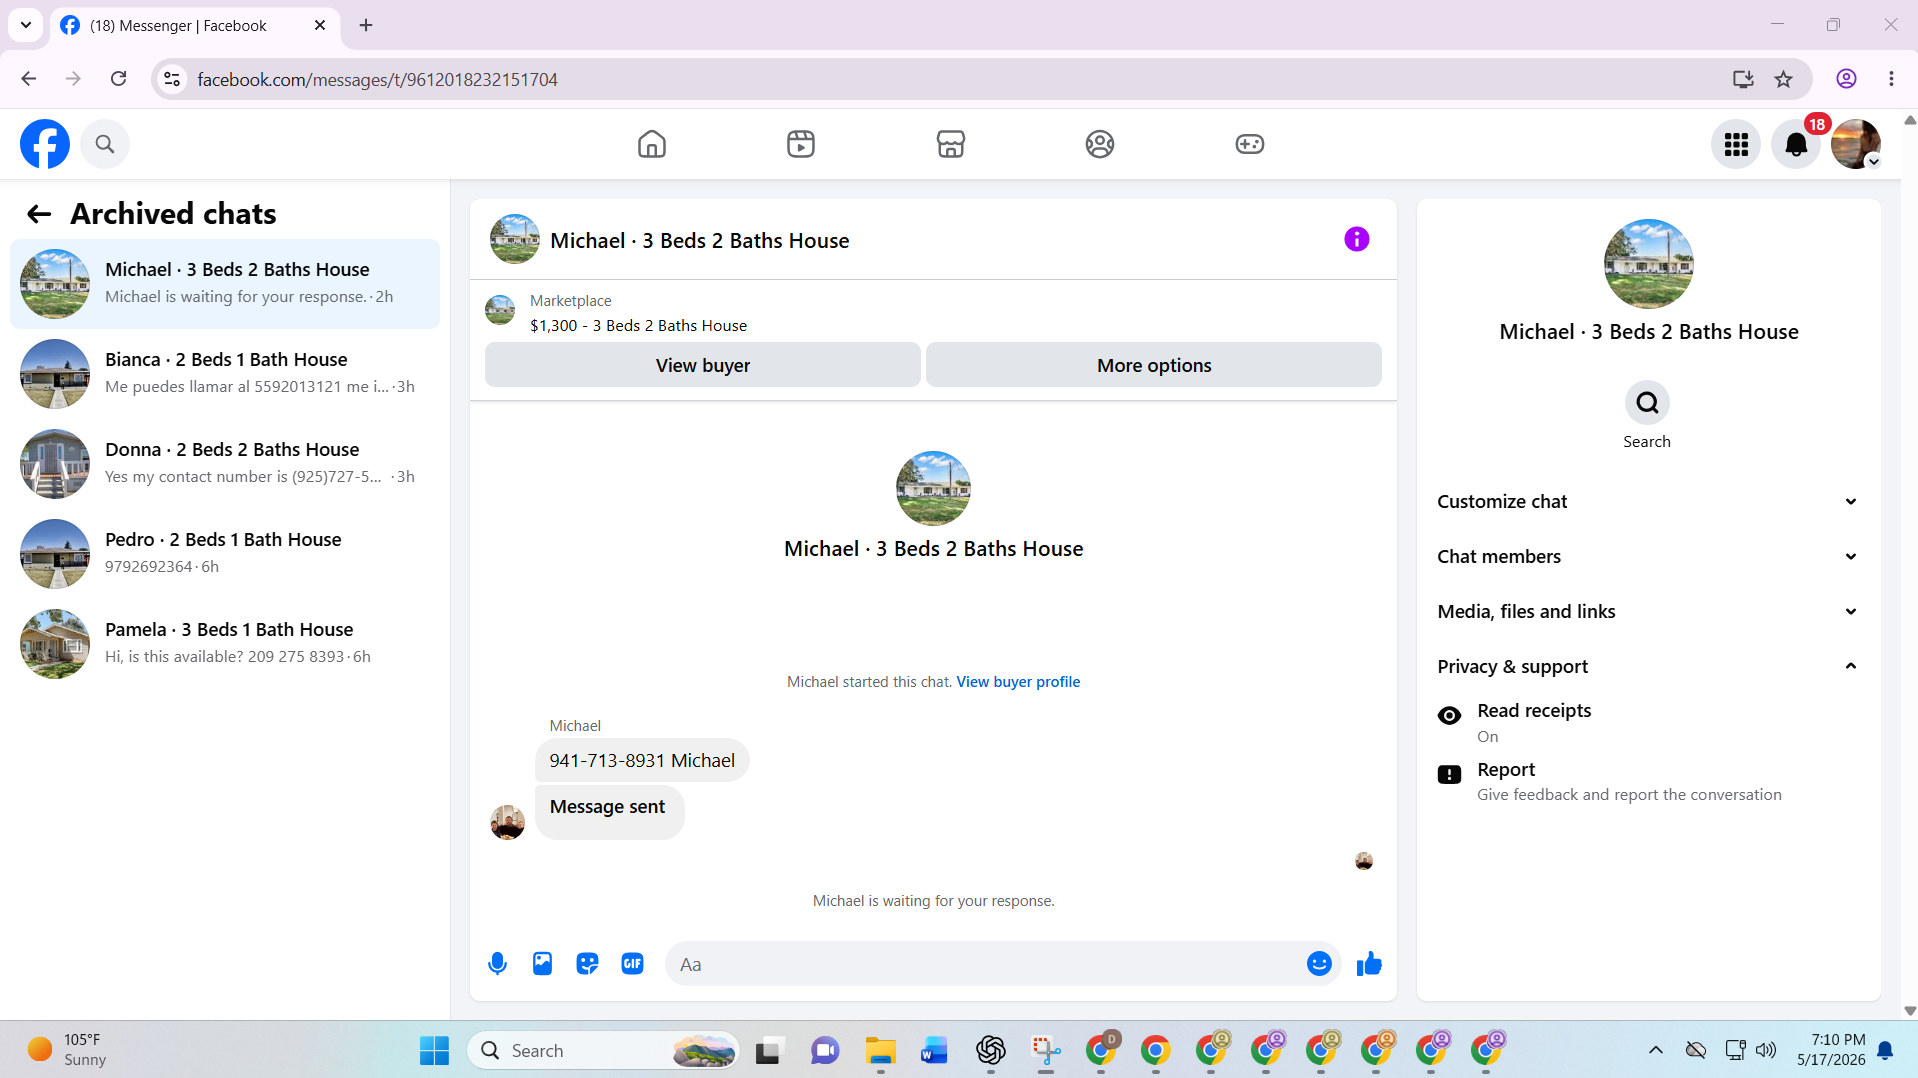Open Pamela 3 Beds 1 Bath chat
Image resolution: width=1918 pixels, height=1078 pixels.
coord(225,644)
